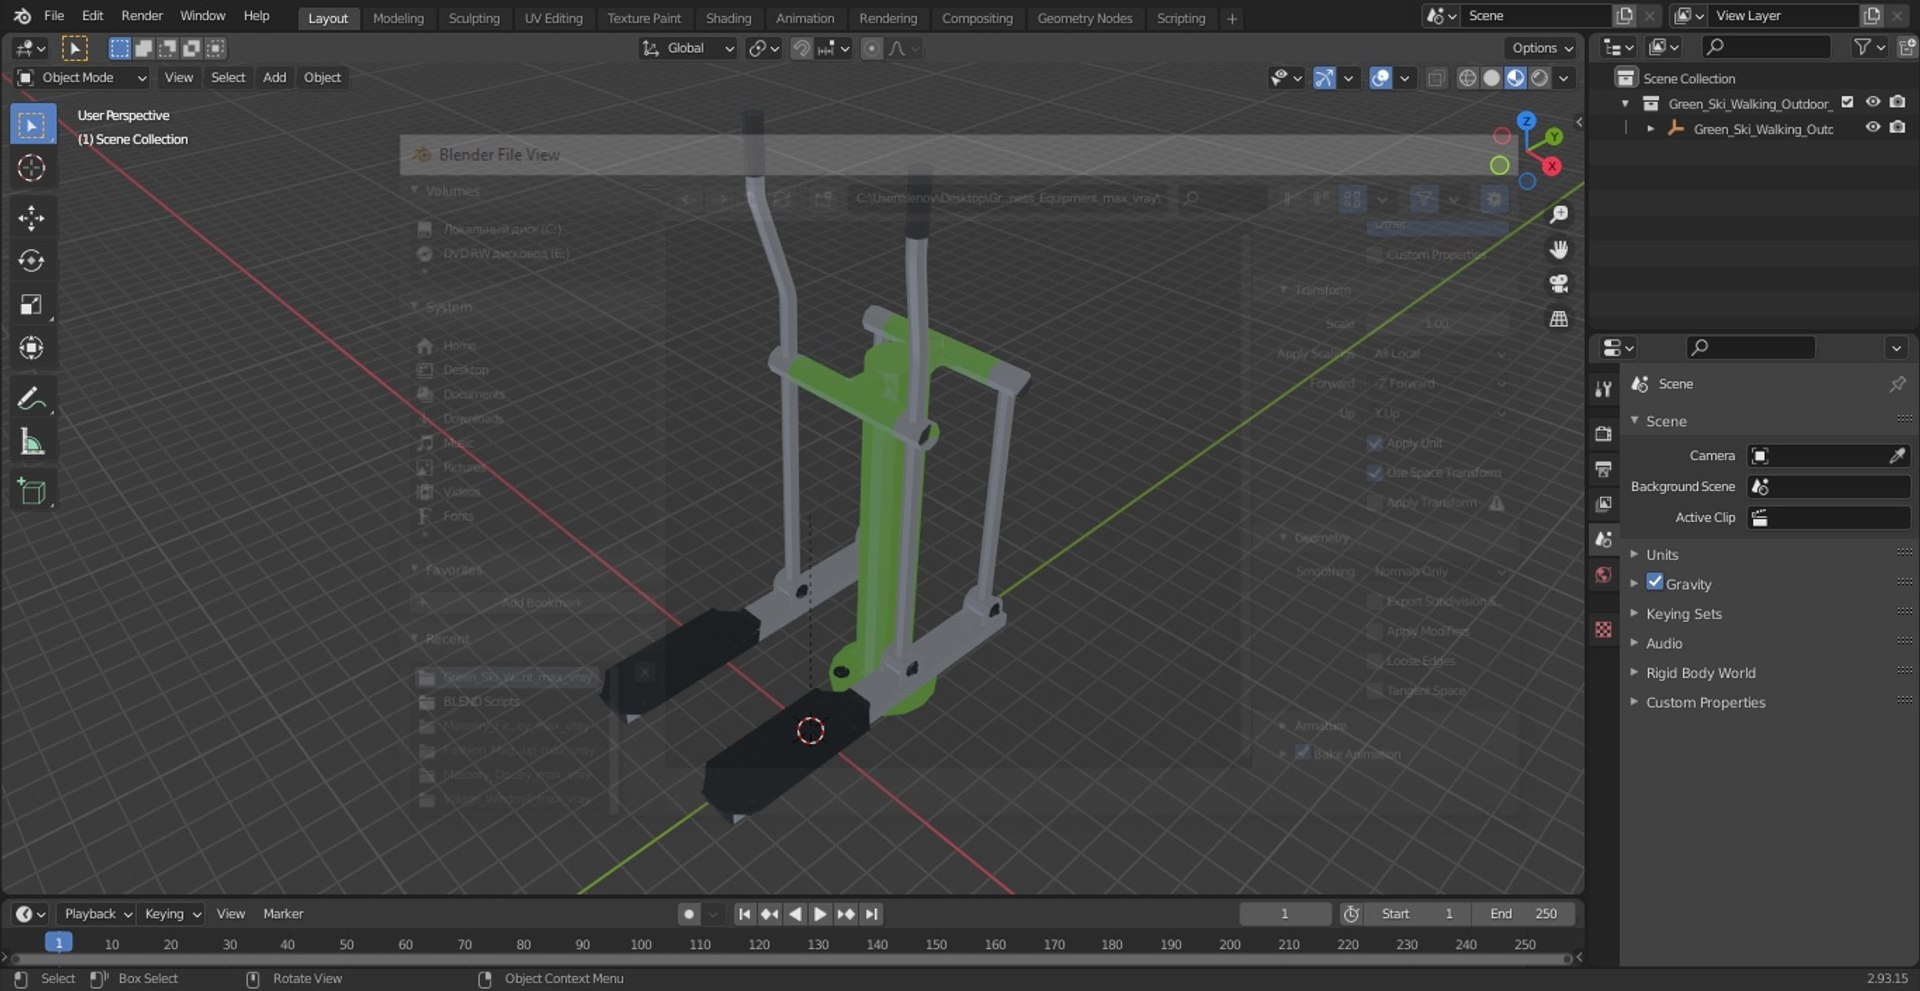Toggle auto keying record button

[x=688, y=914]
